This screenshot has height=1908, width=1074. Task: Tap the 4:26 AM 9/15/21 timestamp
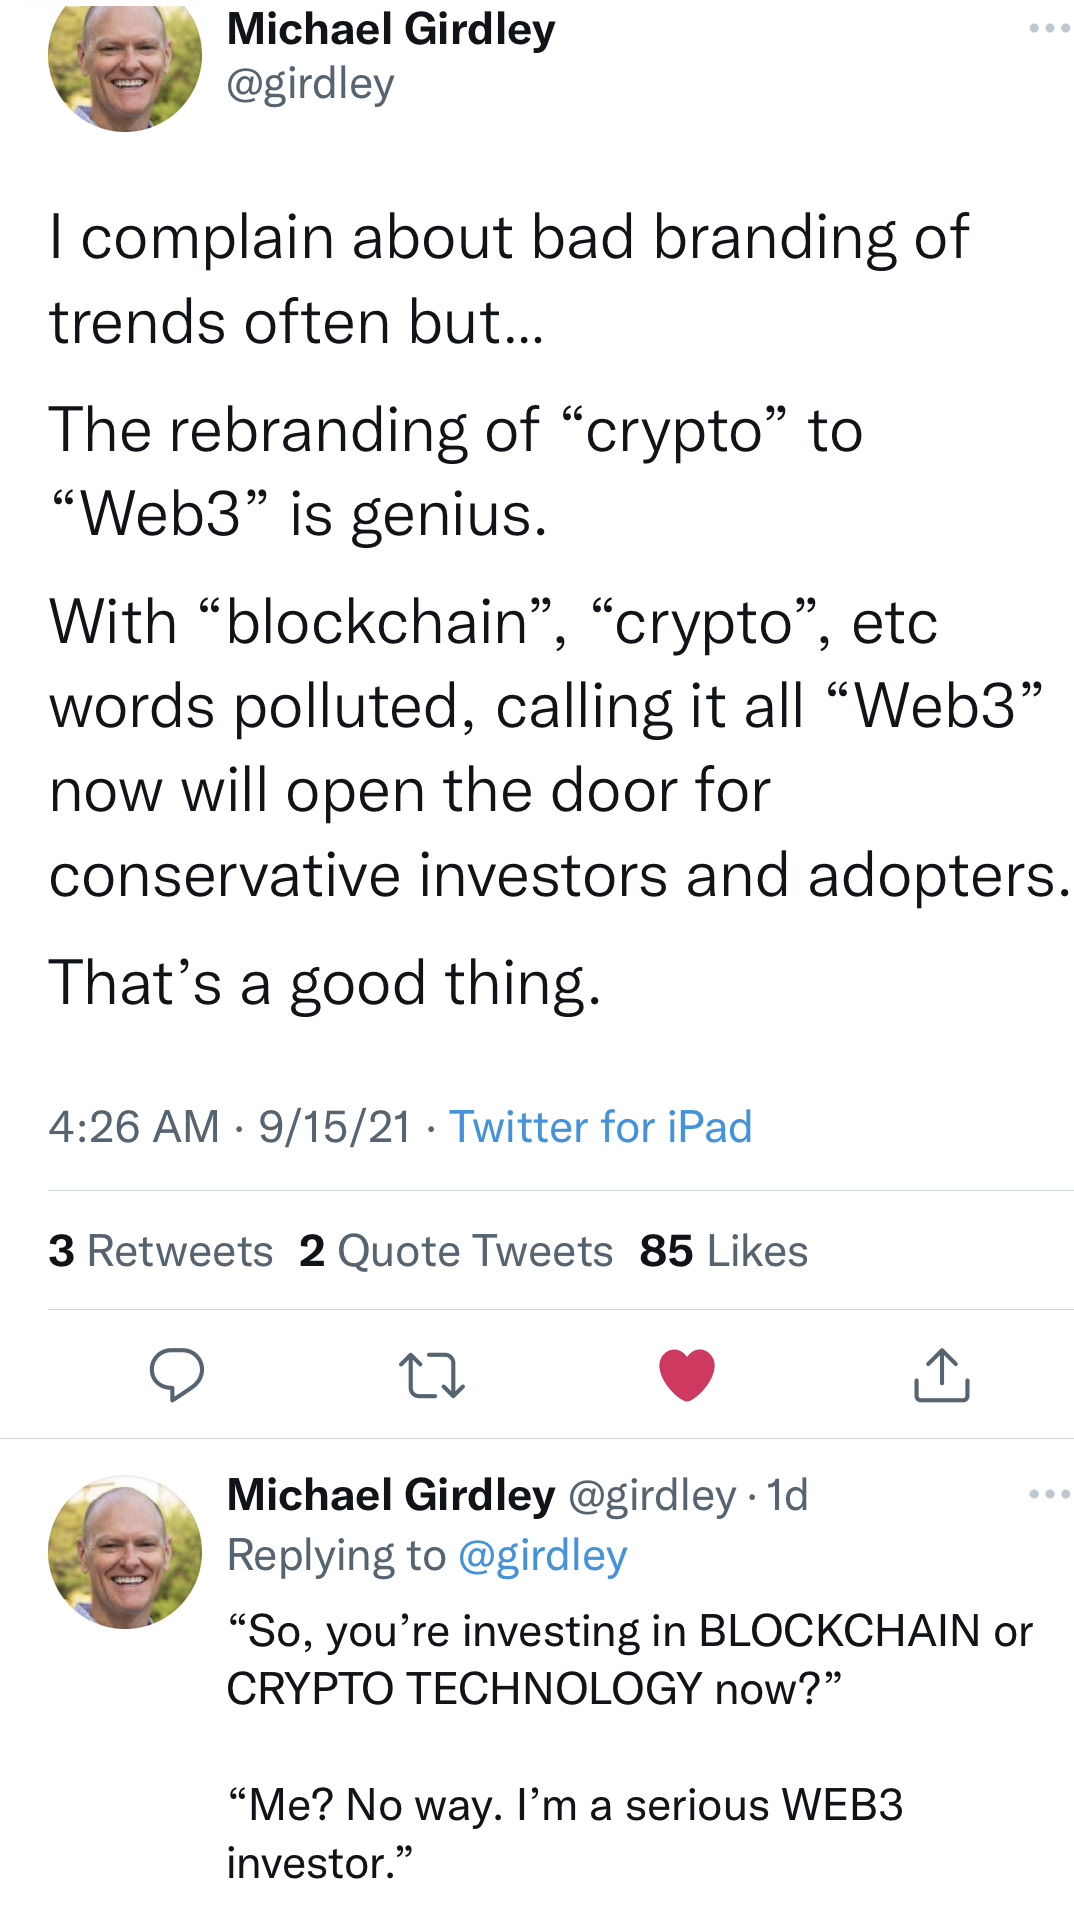coord(229,1127)
